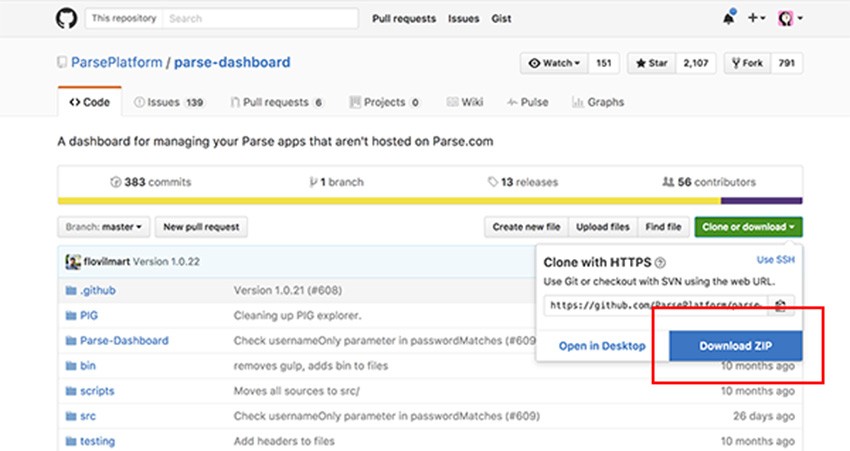Open the plus create-new menu
The image size is (850, 451).
coord(756,18)
